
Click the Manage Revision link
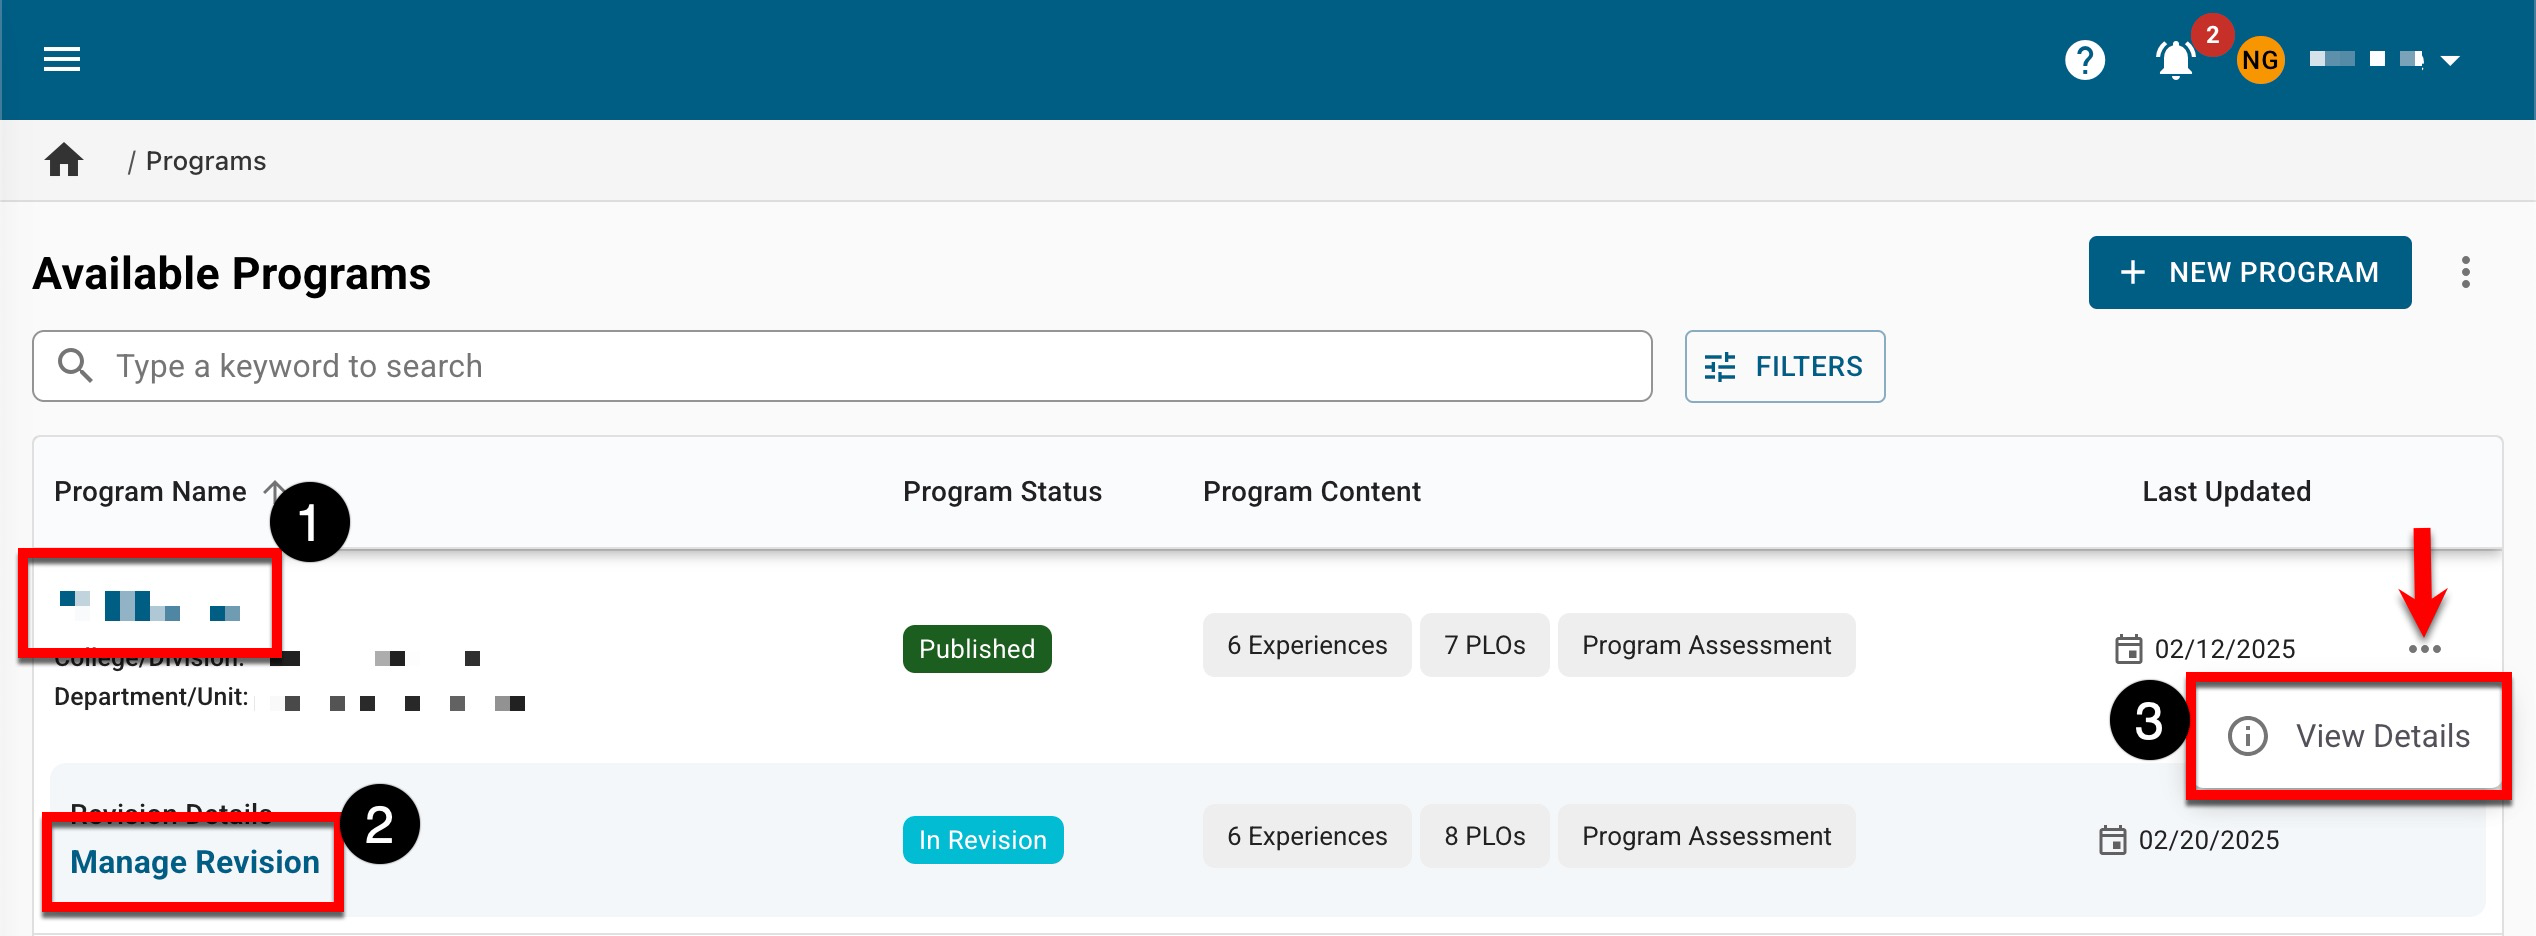[x=195, y=862]
